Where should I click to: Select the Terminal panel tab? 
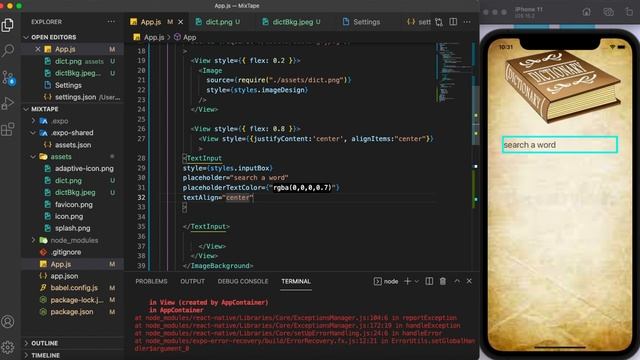(296, 281)
